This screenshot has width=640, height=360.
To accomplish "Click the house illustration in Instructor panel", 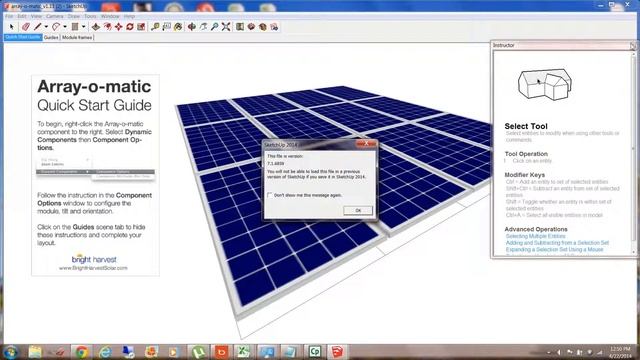I will coord(544,83).
